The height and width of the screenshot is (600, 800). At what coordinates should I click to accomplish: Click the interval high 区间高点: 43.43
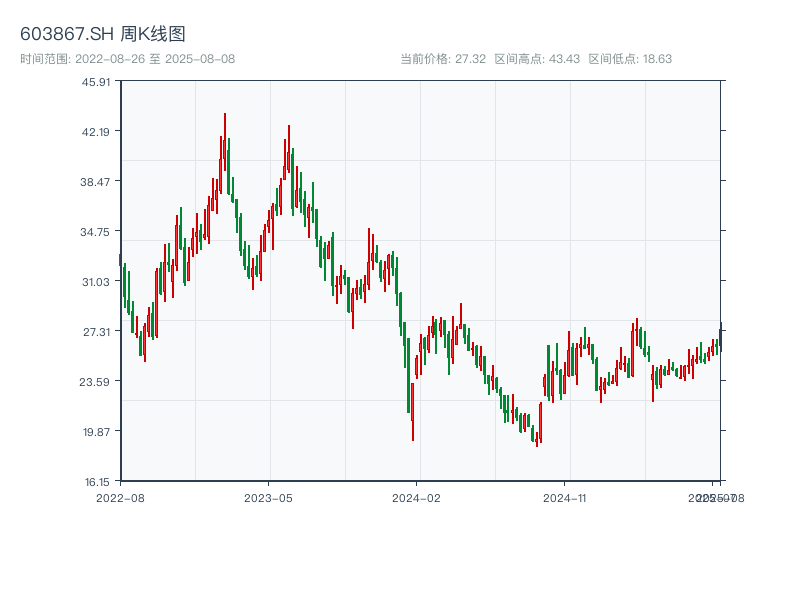pos(537,59)
